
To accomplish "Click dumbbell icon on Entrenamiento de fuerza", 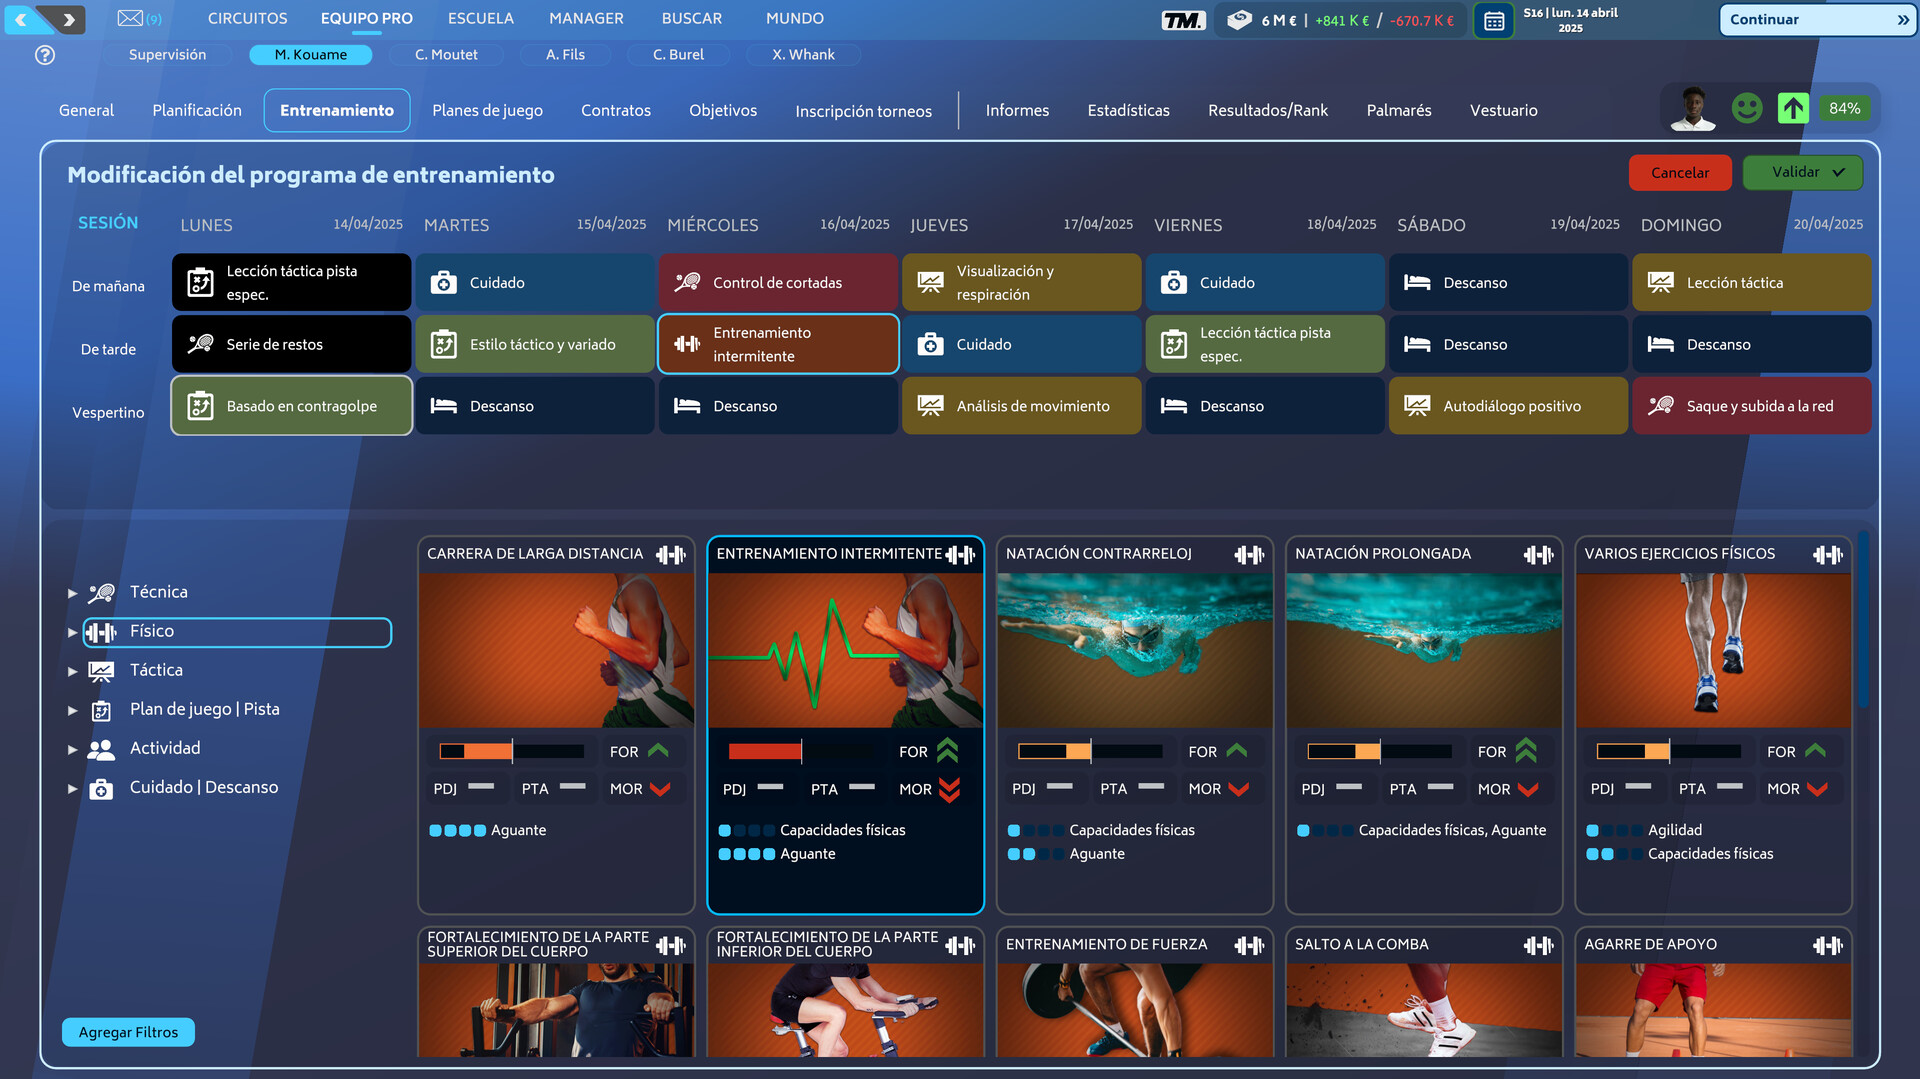I will point(1249,945).
